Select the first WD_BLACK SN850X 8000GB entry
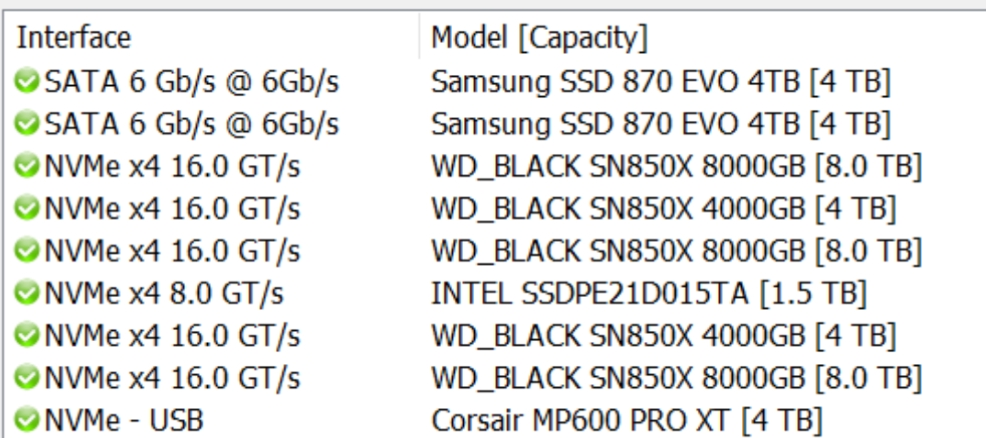Screen dimensions: 986x438 coord(676,166)
